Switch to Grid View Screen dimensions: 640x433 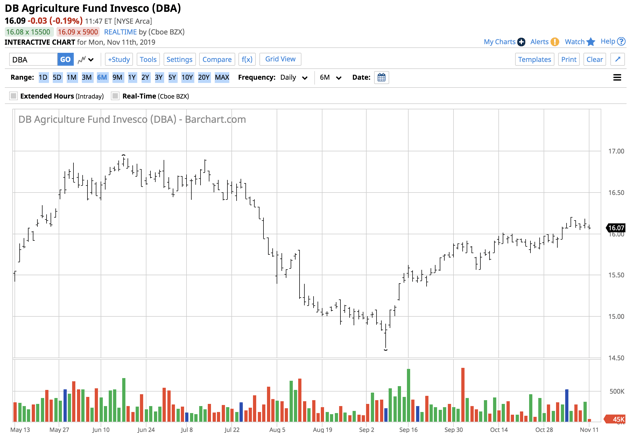point(280,59)
